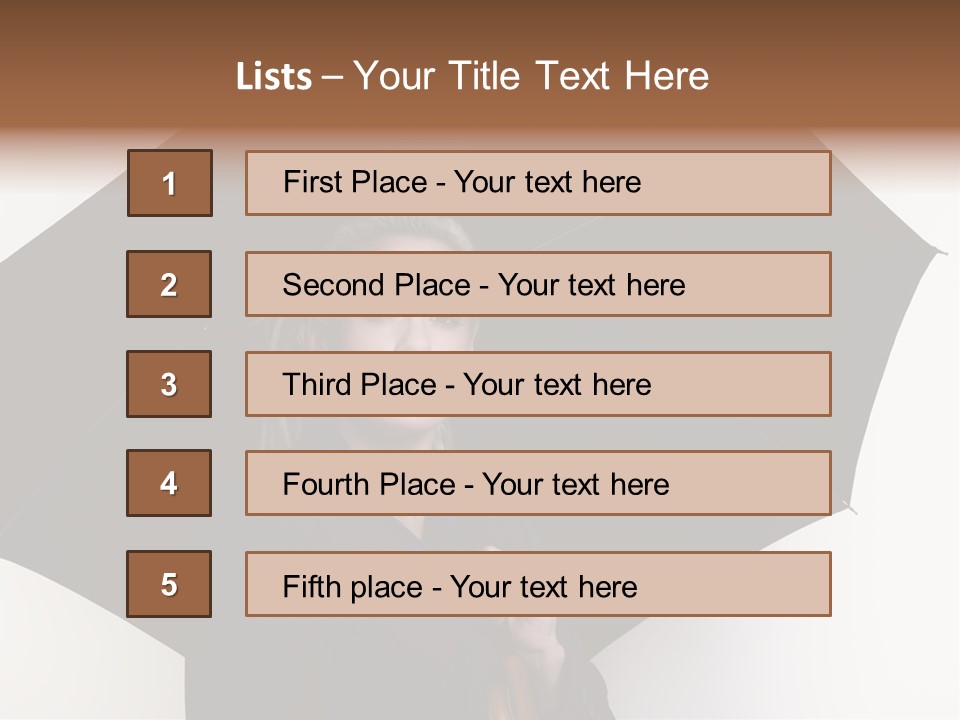Click 'Your text here' in the Fifth place row
This screenshot has height=720, width=960.
tap(543, 586)
